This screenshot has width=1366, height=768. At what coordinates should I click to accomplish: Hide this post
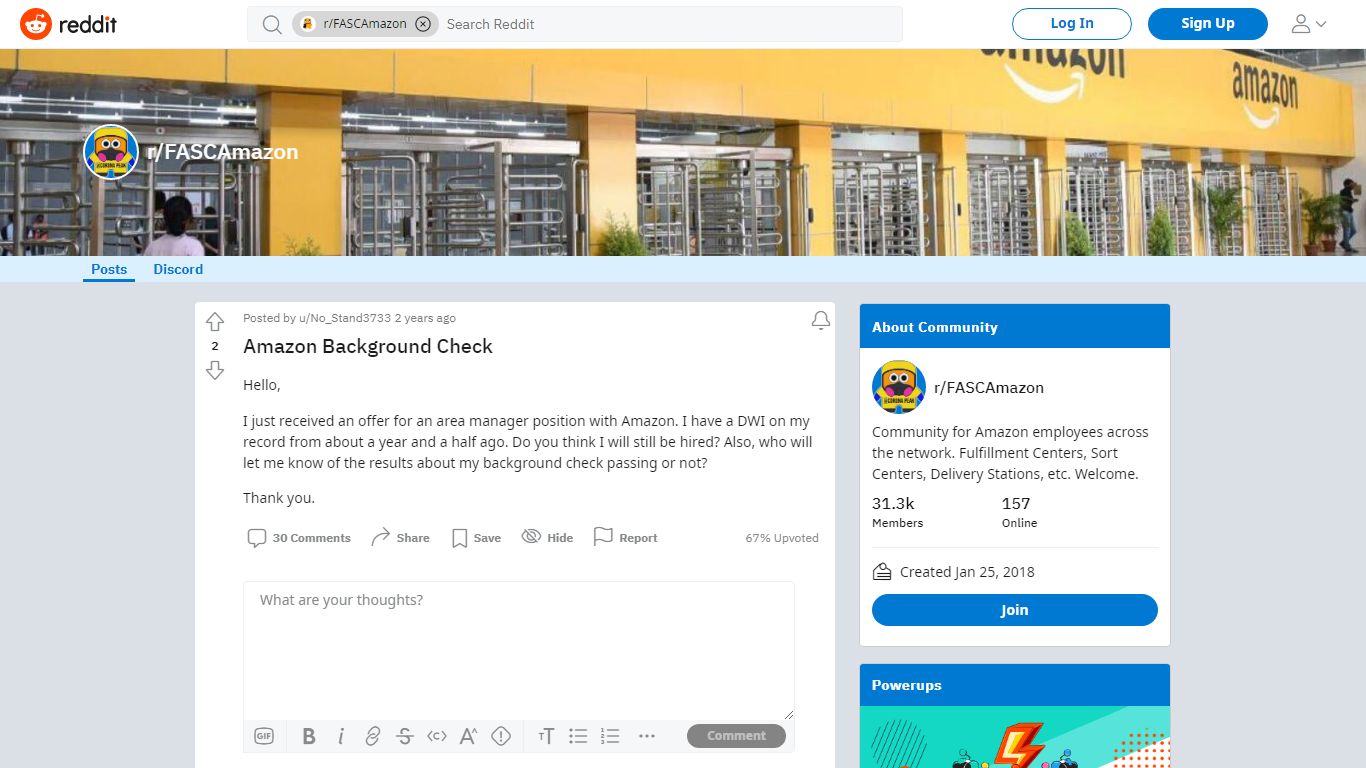547,538
